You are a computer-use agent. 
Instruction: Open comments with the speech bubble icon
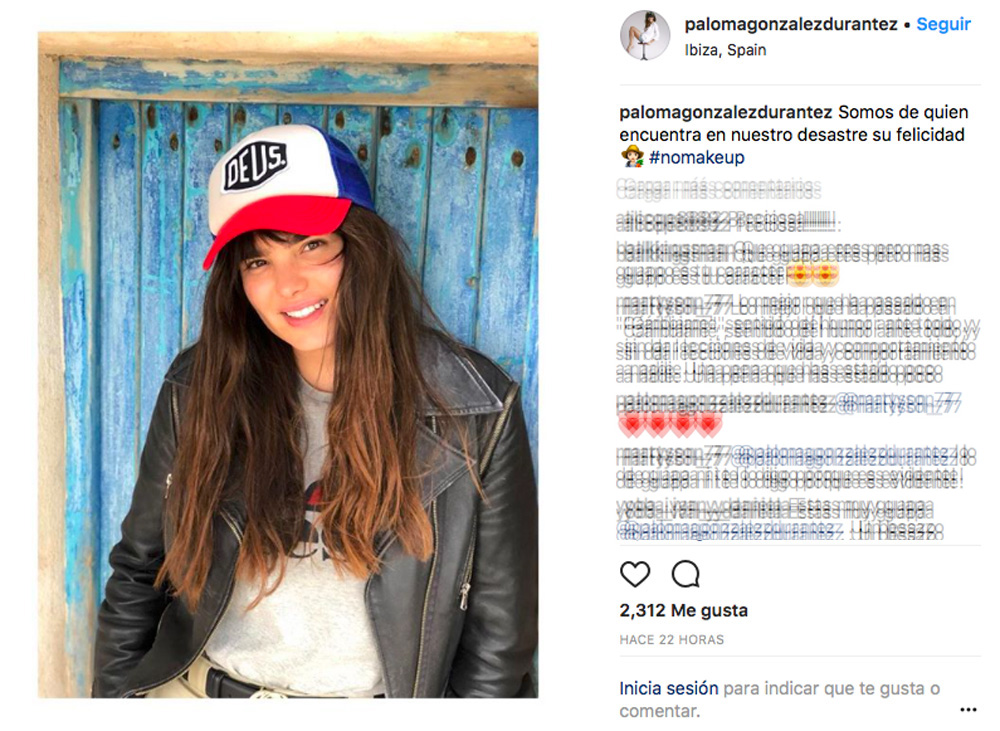tap(686, 574)
